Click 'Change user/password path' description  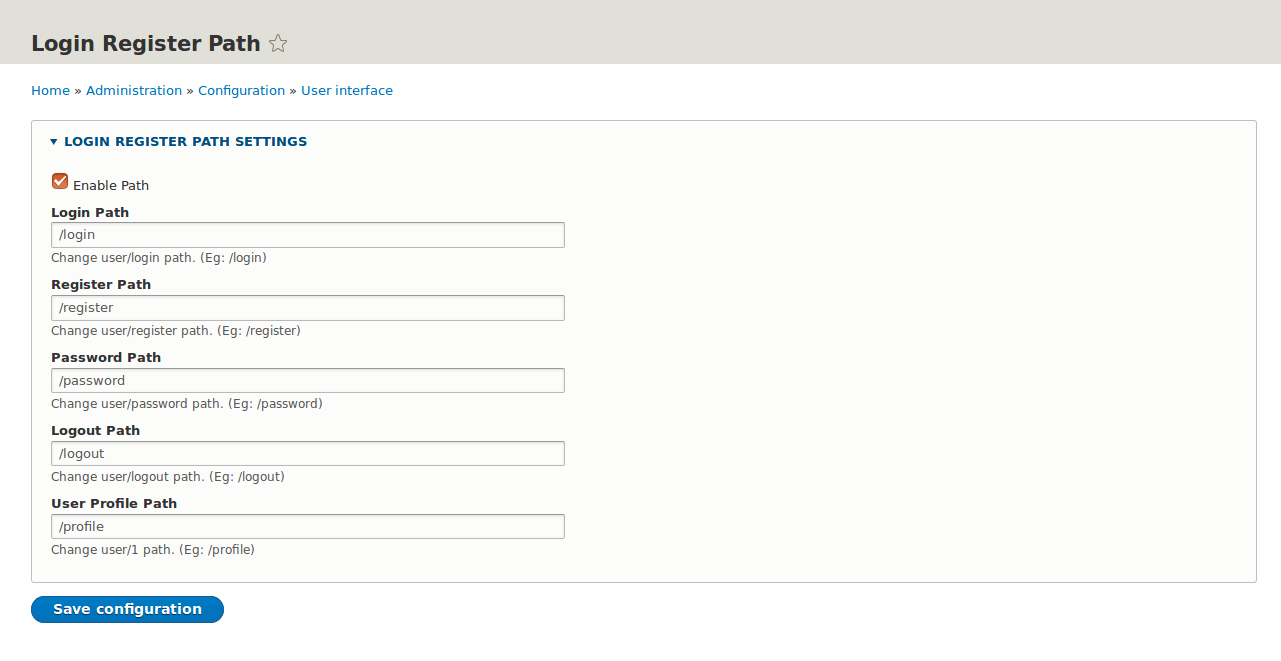click(x=187, y=404)
